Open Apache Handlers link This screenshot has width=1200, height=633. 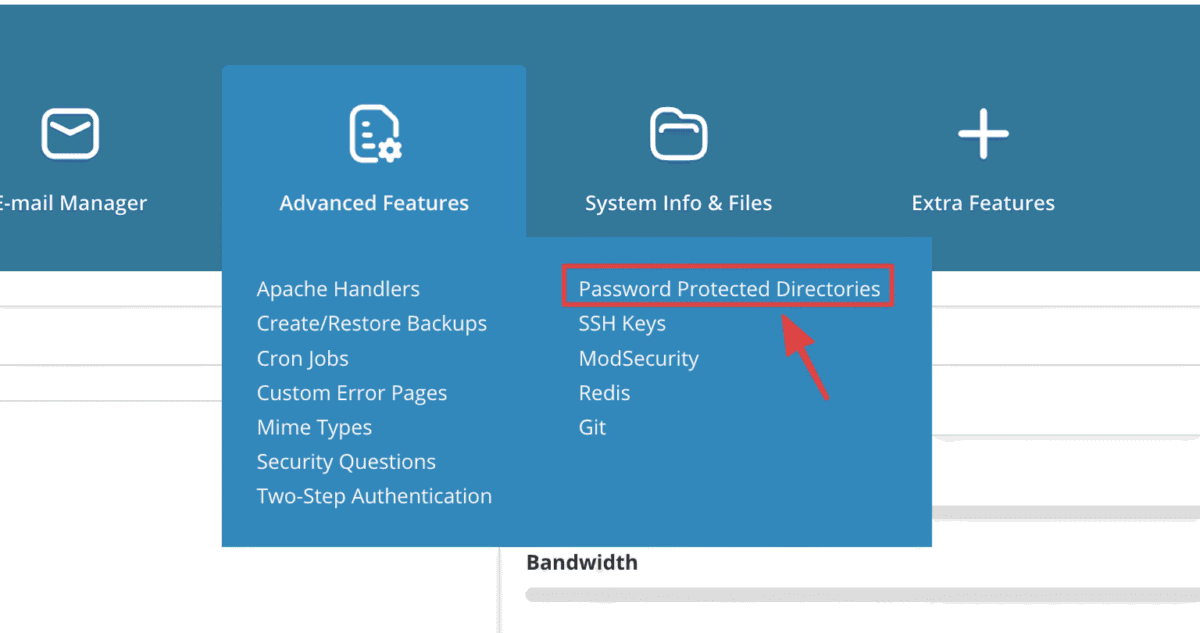338,289
